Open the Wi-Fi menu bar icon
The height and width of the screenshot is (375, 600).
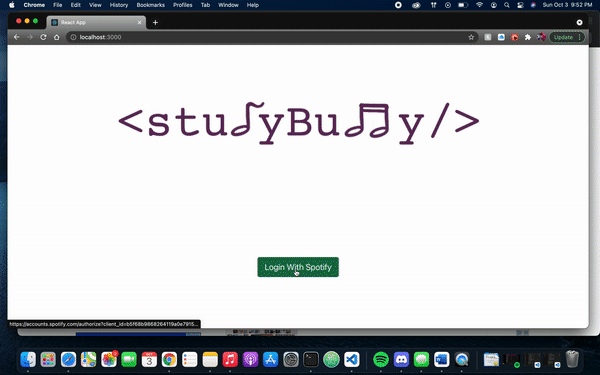[479, 5]
